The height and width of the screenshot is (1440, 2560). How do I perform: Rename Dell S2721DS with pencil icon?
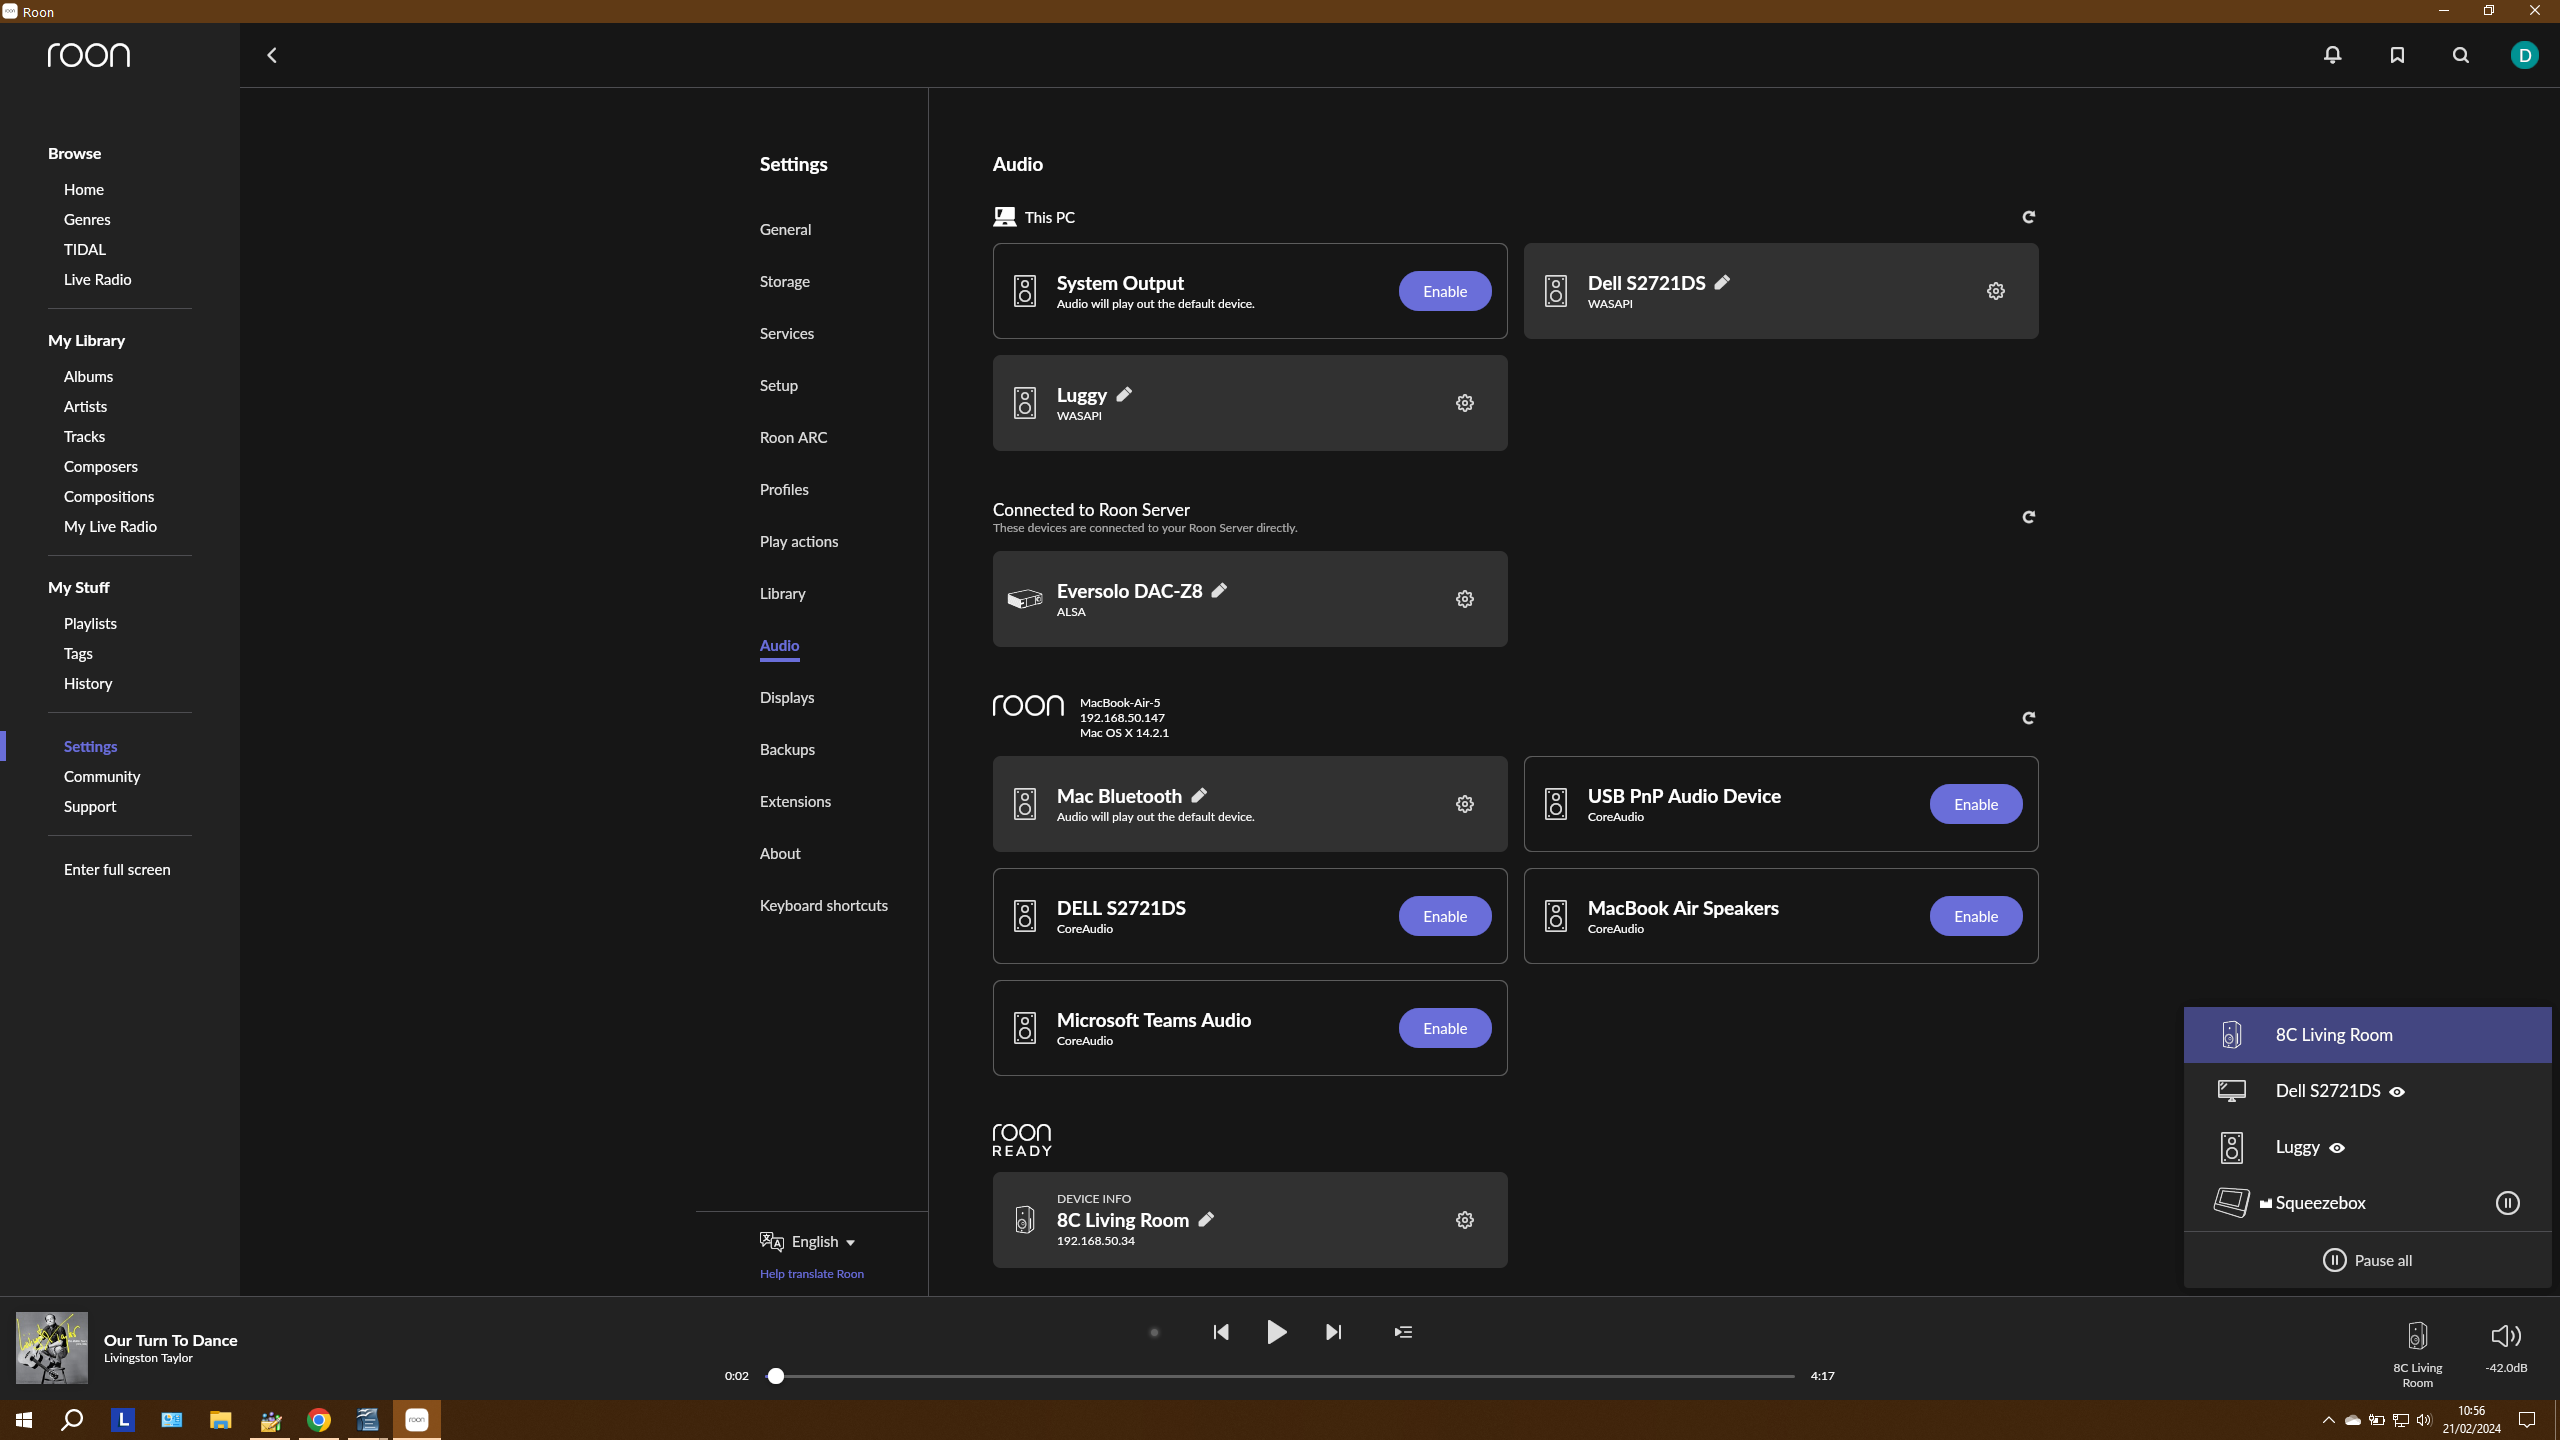1722,282
